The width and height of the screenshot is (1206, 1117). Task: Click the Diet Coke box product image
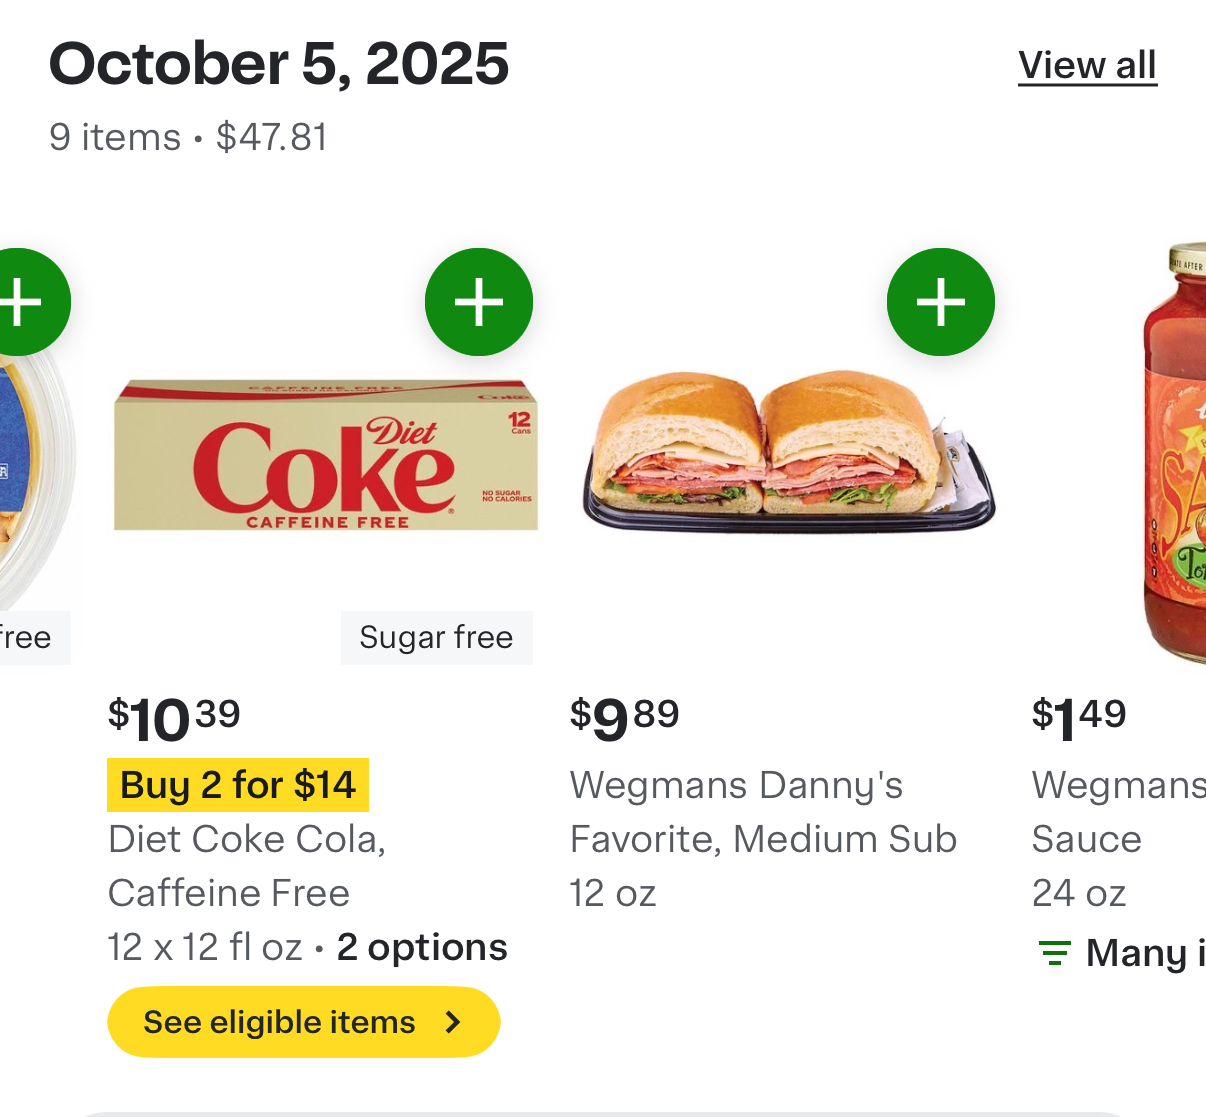tap(326, 456)
